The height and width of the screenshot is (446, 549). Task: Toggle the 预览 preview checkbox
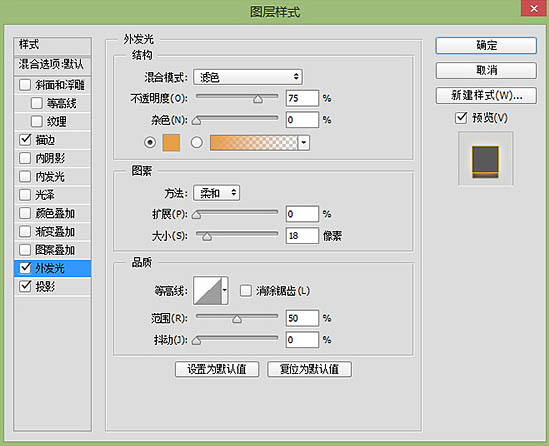[x=461, y=118]
